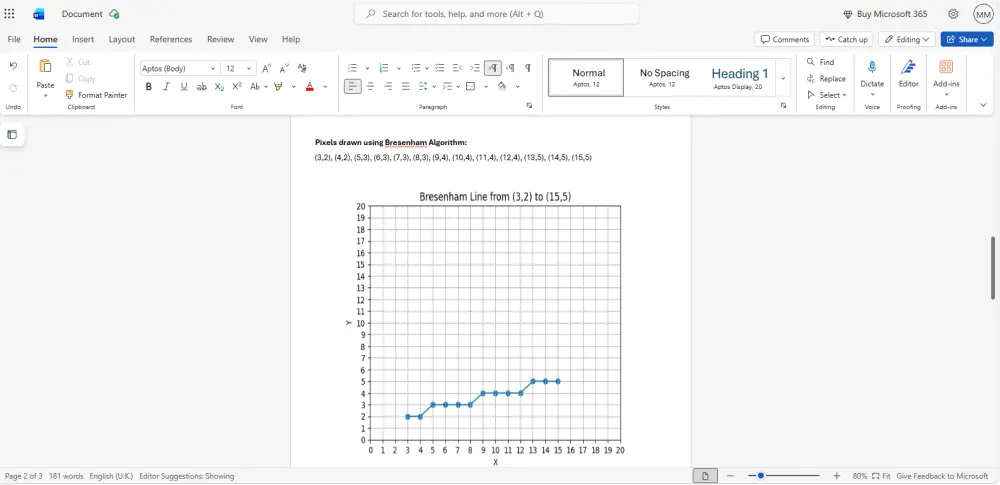The image size is (1000, 485).
Task: Open bullet list style dropdown arrow
Action: coord(367,68)
